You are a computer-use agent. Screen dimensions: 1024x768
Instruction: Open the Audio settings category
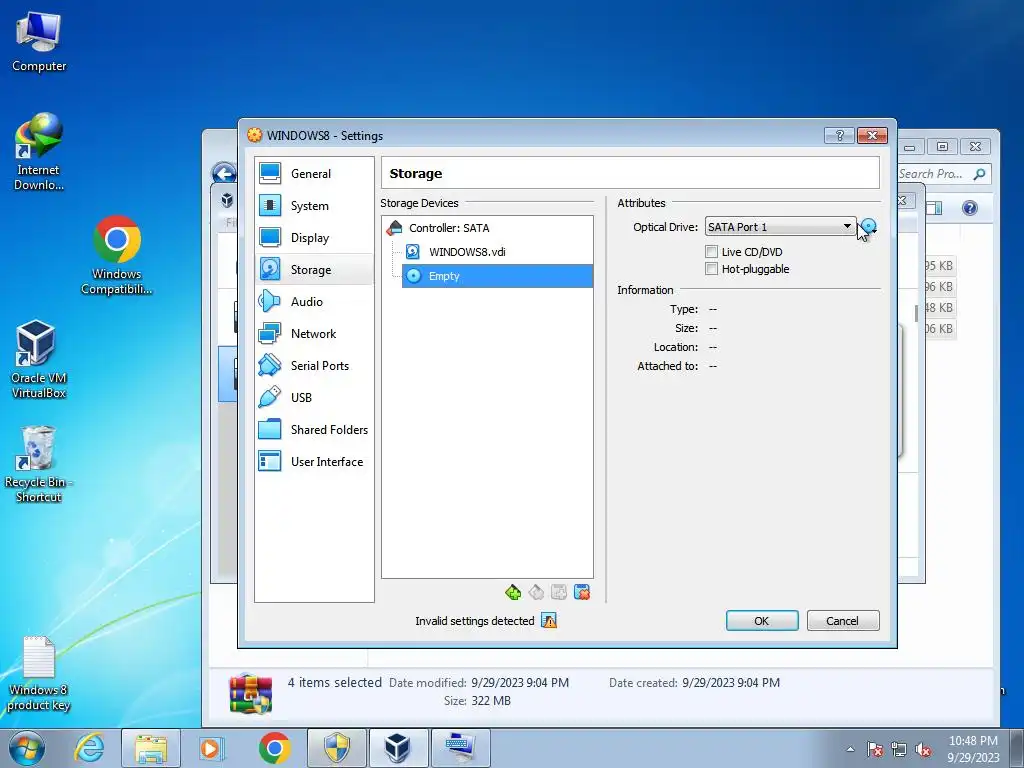point(313,302)
